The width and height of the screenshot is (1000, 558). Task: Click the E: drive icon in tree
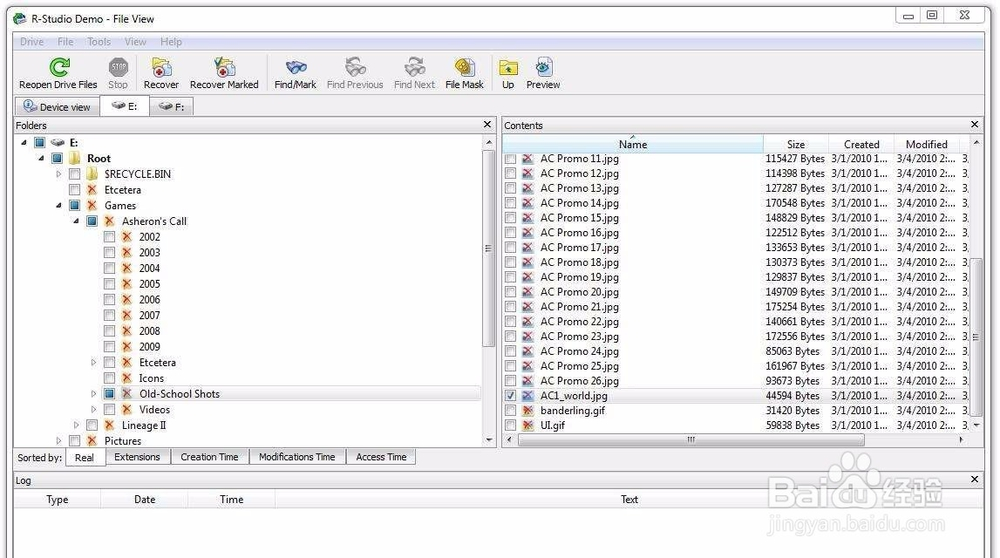pyautogui.click(x=57, y=142)
